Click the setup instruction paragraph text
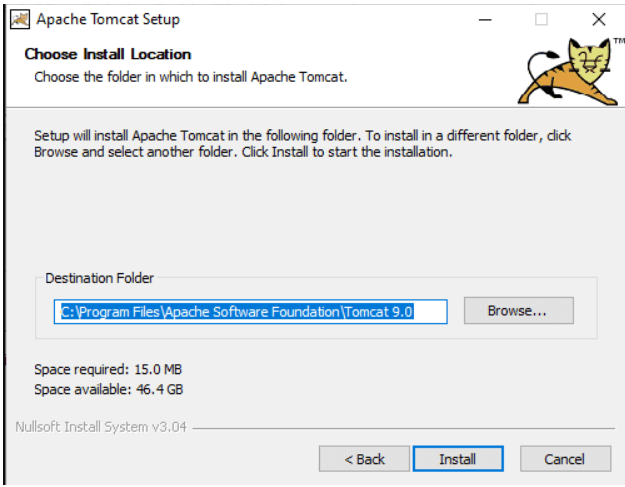The height and width of the screenshot is (487, 625). pyautogui.click(x=300, y=144)
